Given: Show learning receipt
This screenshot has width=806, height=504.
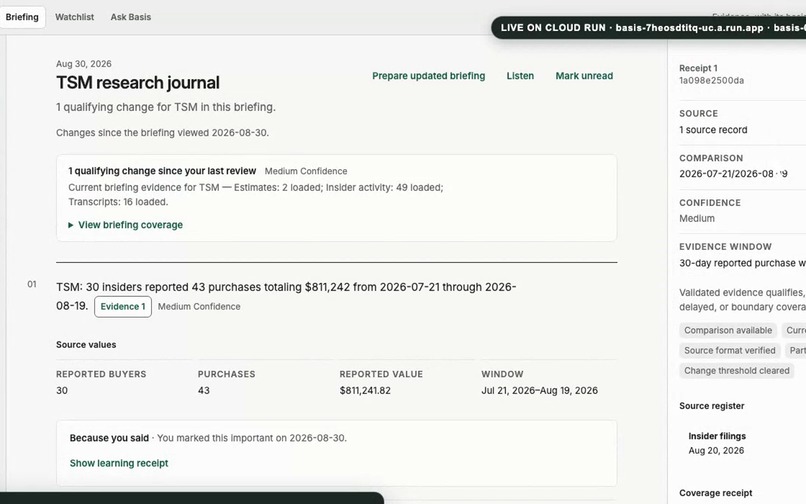Looking at the screenshot, I should 119,463.
